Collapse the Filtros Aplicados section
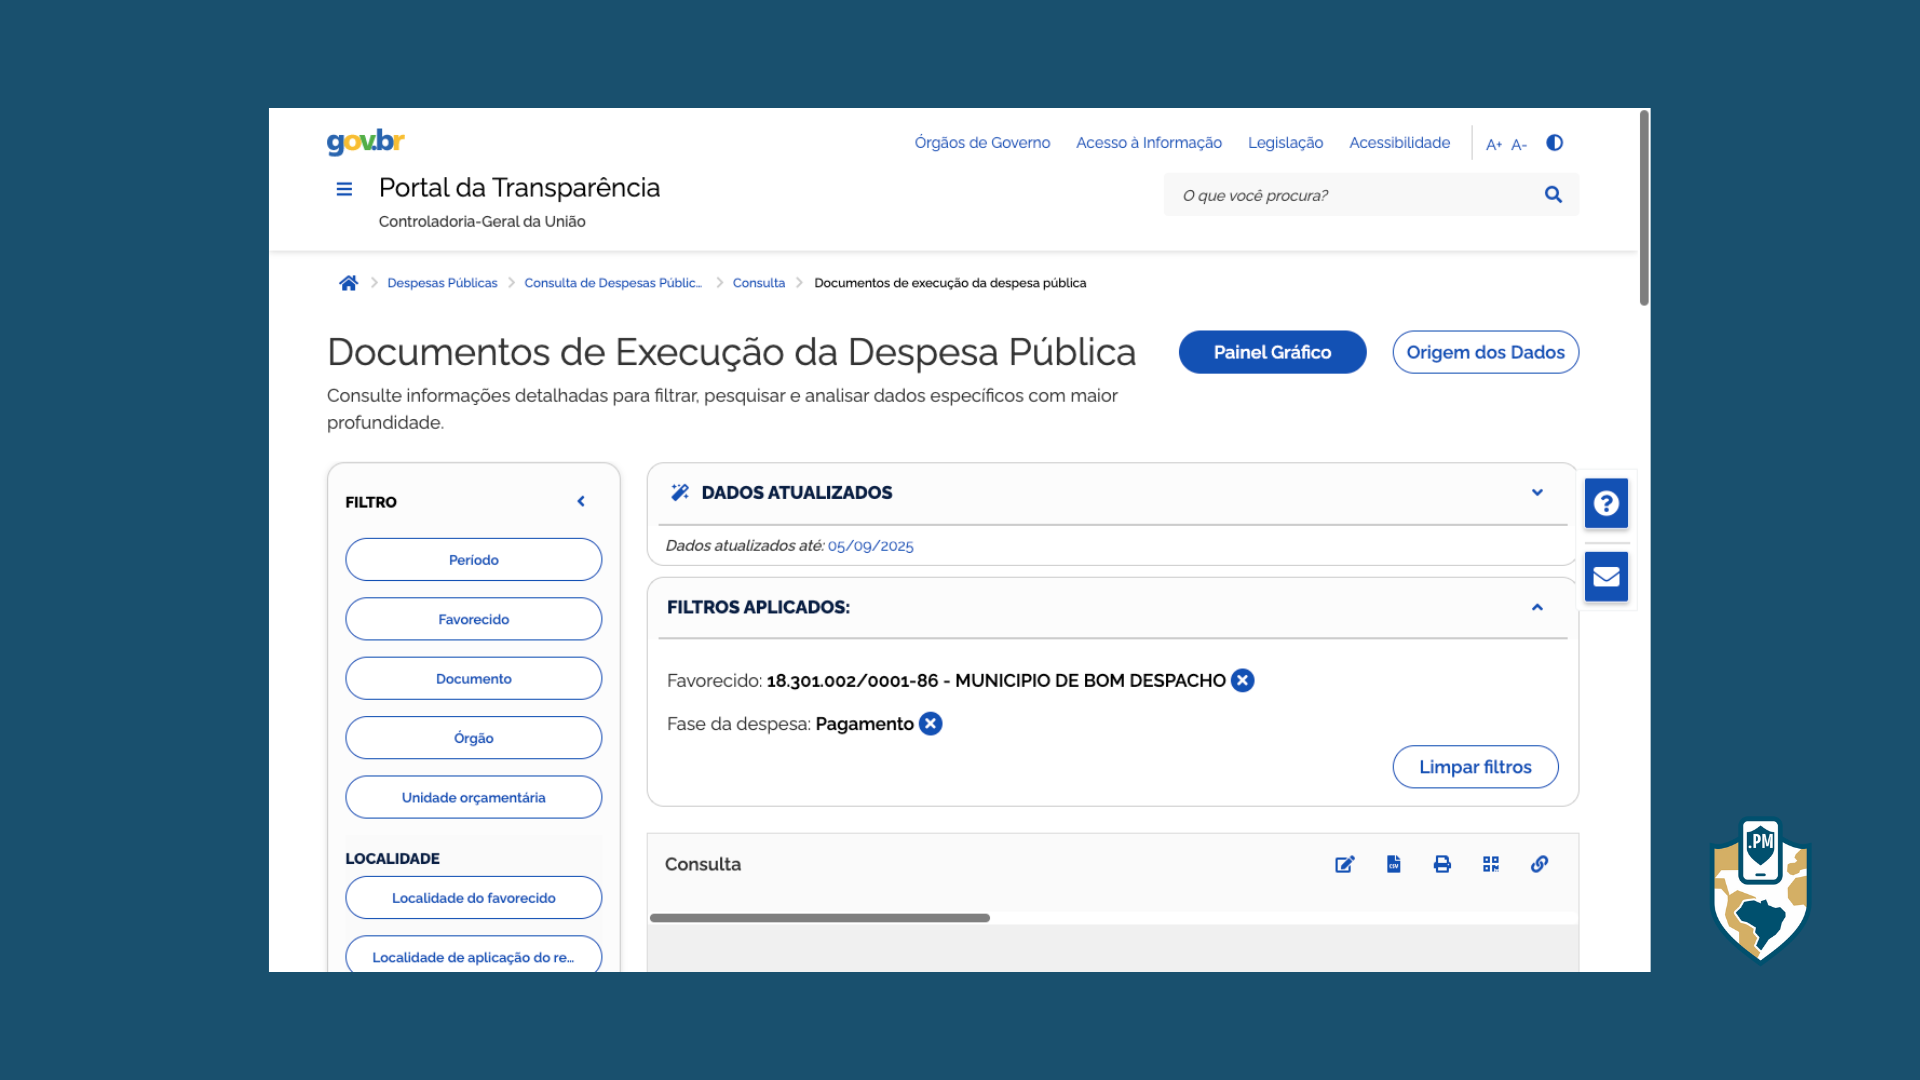The image size is (1920, 1080). coord(1537,607)
